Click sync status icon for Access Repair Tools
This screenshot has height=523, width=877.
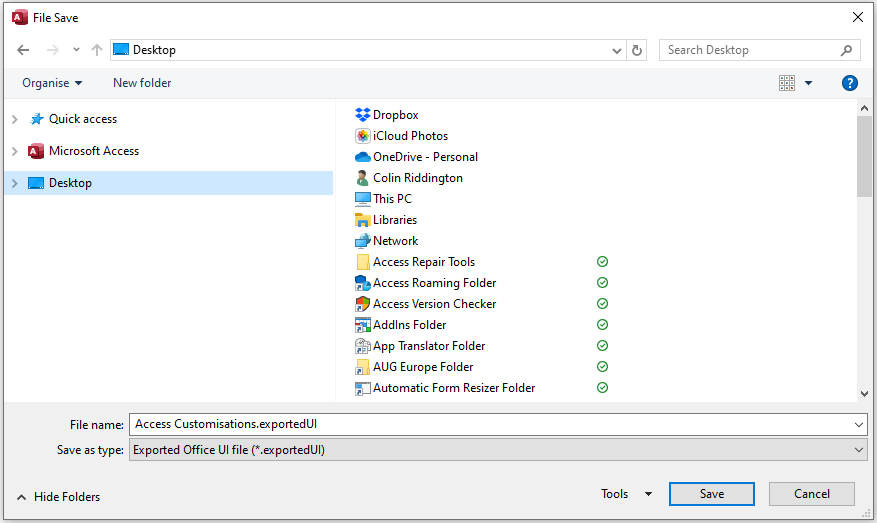[602, 262]
